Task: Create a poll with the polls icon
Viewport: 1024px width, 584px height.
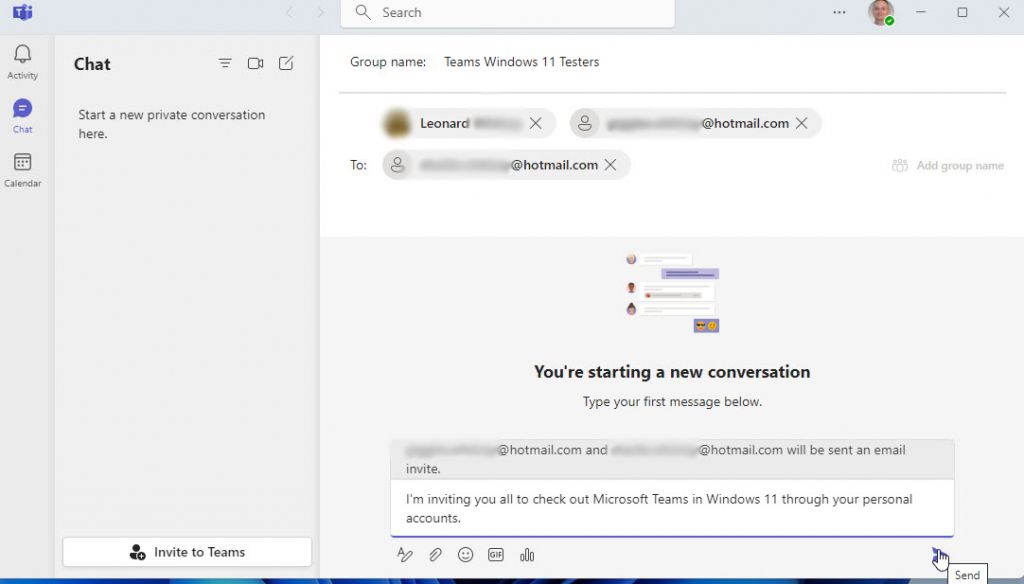Action: pyautogui.click(x=527, y=554)
